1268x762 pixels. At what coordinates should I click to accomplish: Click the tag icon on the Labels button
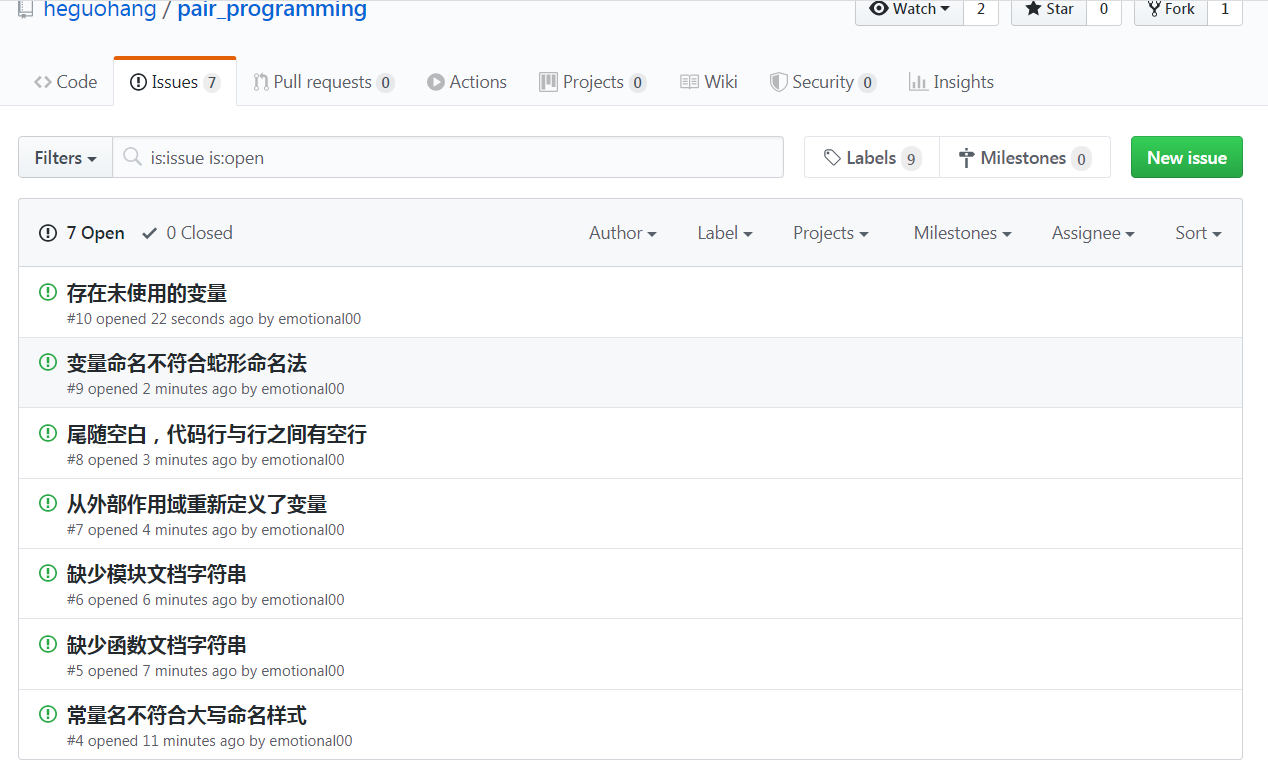click(x=832, y=157)
